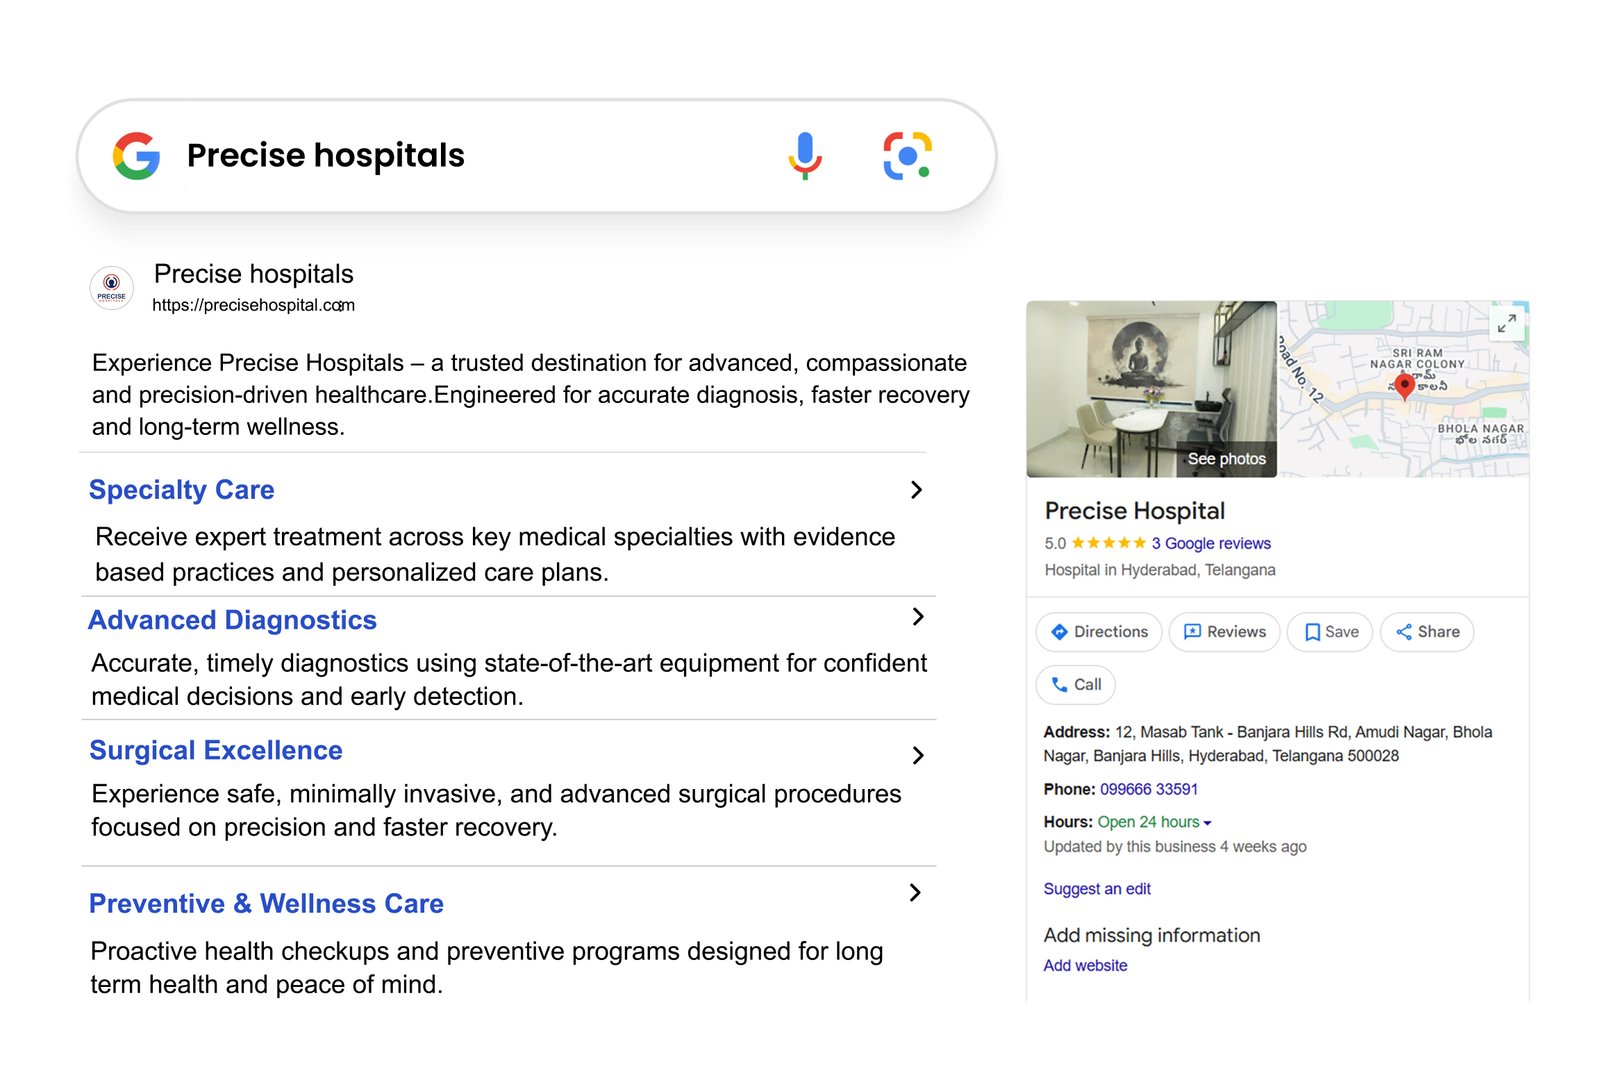The image size is (1600, 1067).
Task: Open the Open 24 hours dropdown
Action: (x=1155, y=822)
